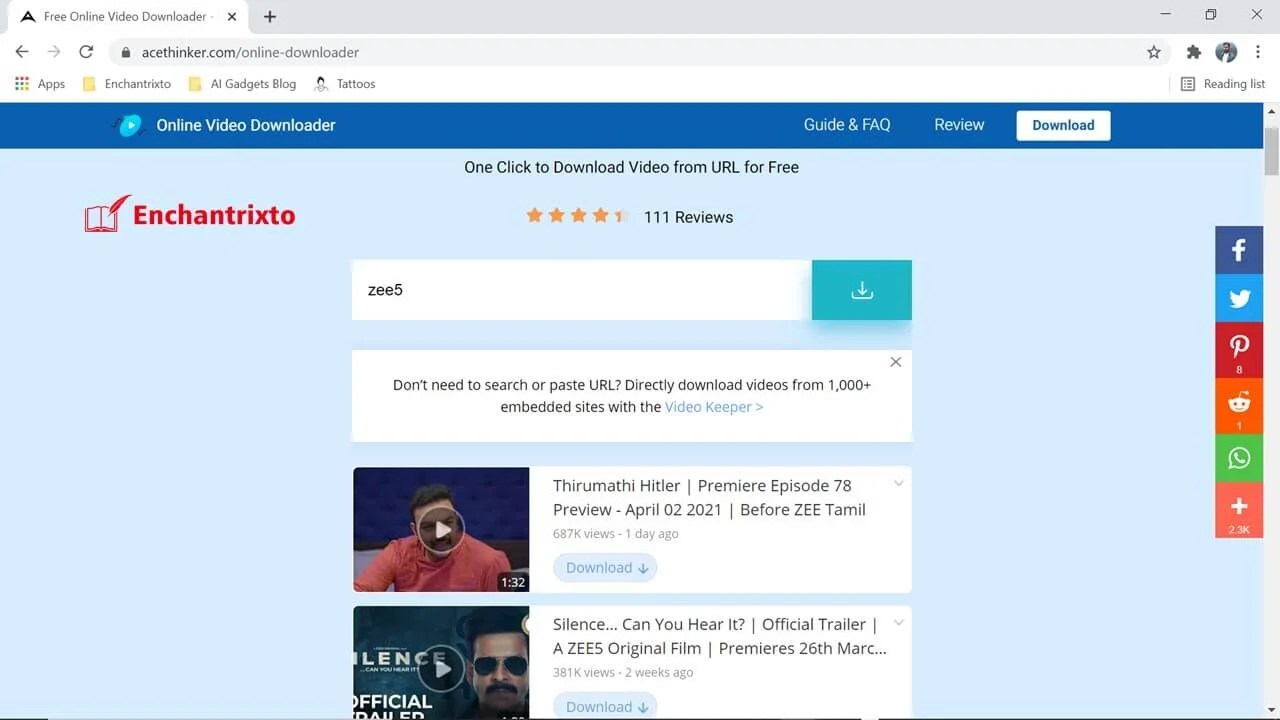Click the teal download arrow button
This screenshot has height=720, width=1280.
(861, 290)
